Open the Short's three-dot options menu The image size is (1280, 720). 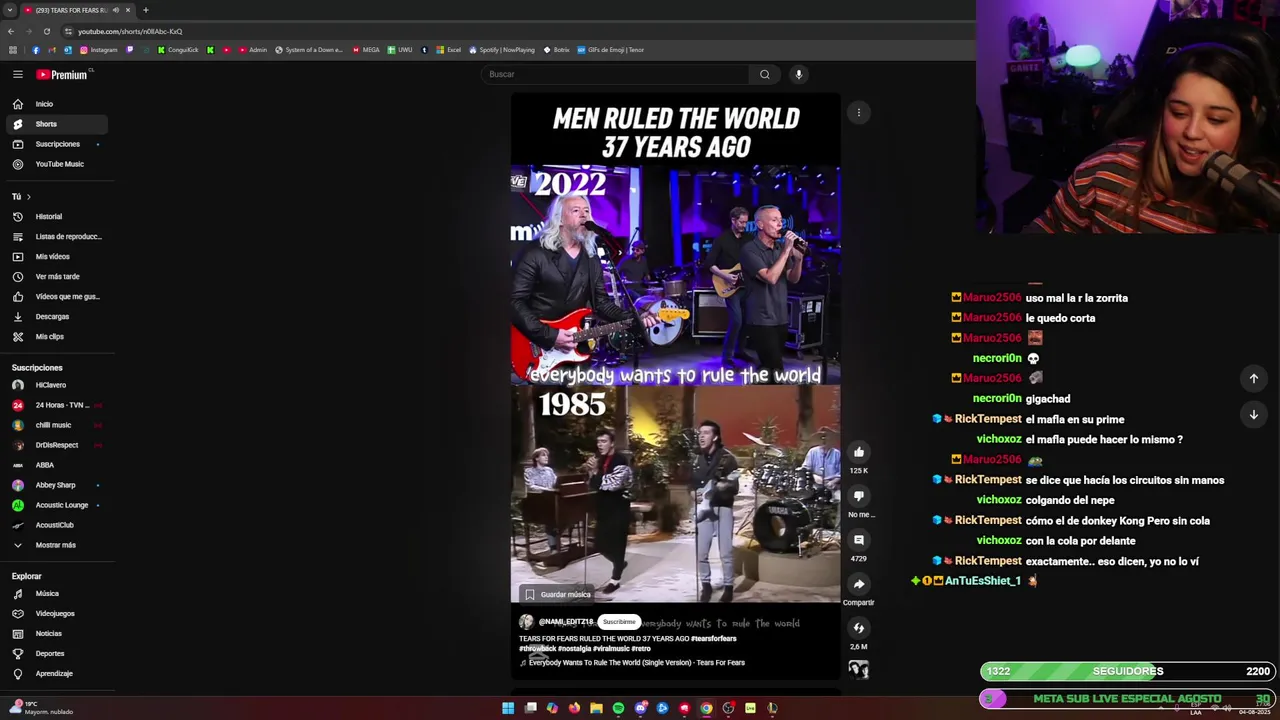pos(858,113)
